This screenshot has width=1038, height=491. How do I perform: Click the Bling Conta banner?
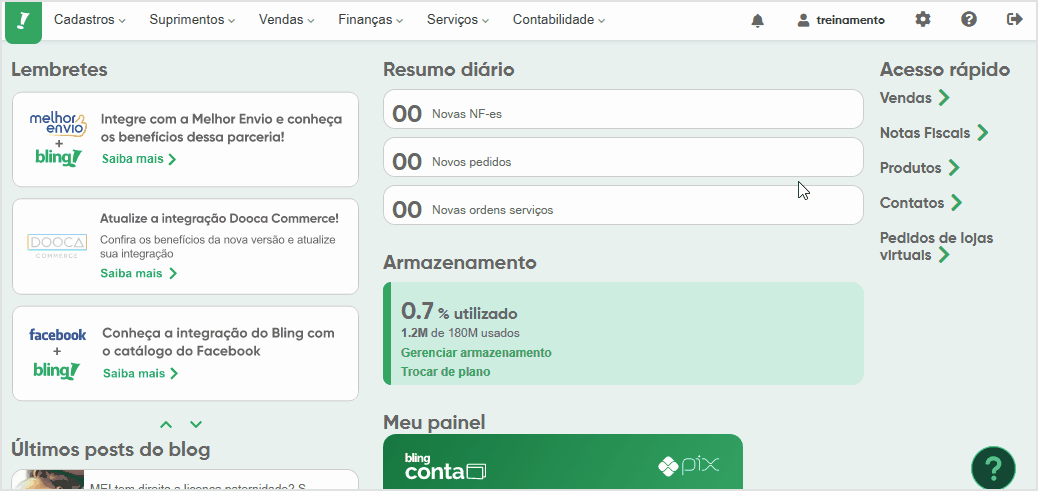[x=563, y=462]
